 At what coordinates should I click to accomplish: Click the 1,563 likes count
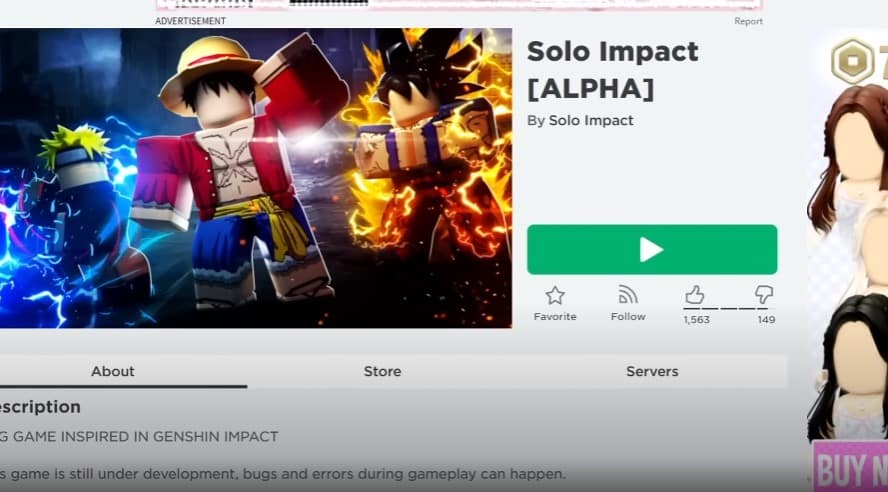point(696,320)
